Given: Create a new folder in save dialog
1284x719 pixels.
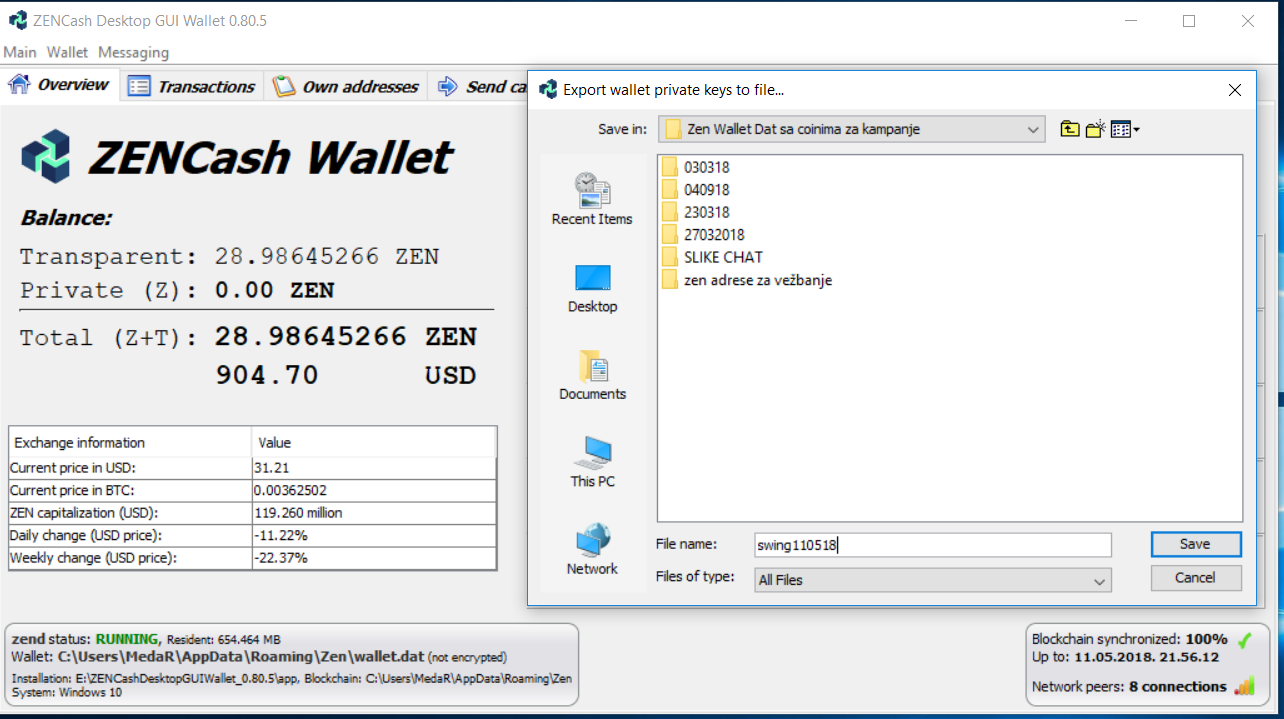Looking at the screenshot, I should (1096, 129).
